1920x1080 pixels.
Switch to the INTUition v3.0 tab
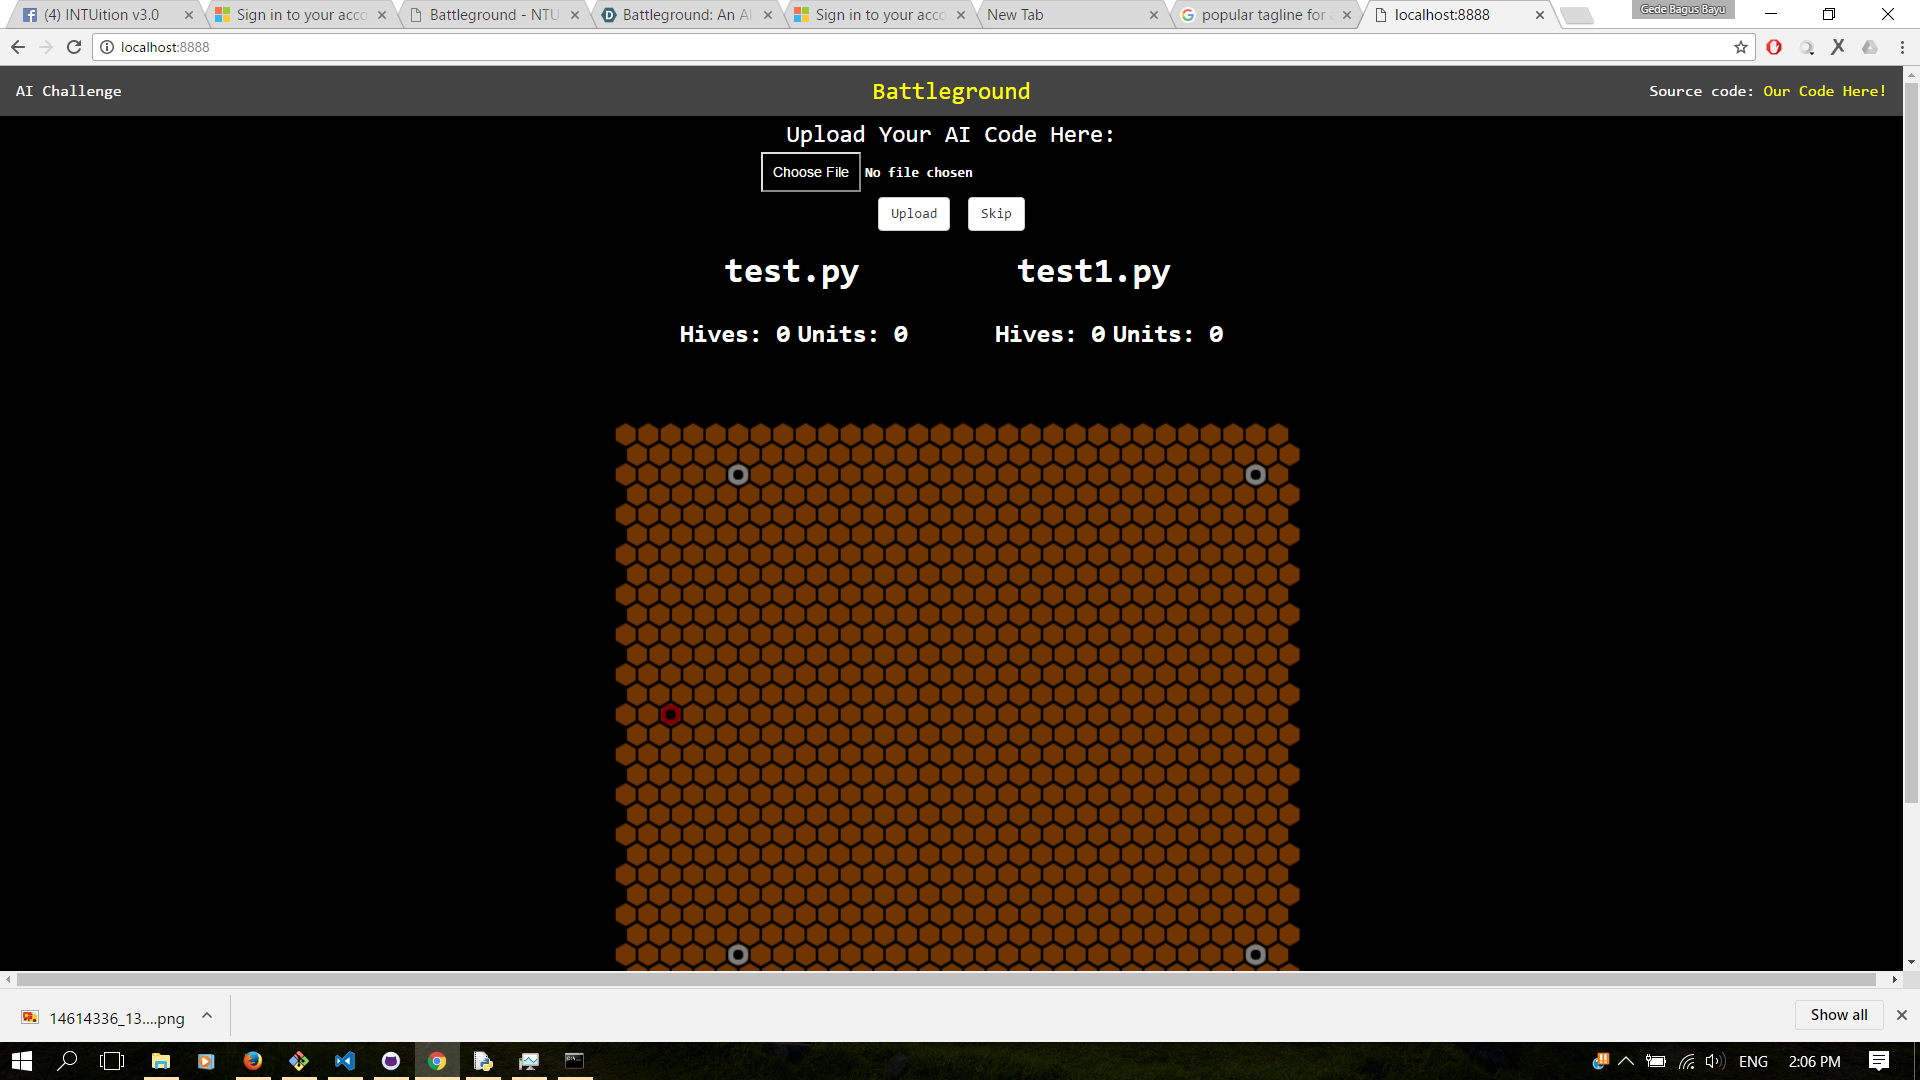(102, 15)
